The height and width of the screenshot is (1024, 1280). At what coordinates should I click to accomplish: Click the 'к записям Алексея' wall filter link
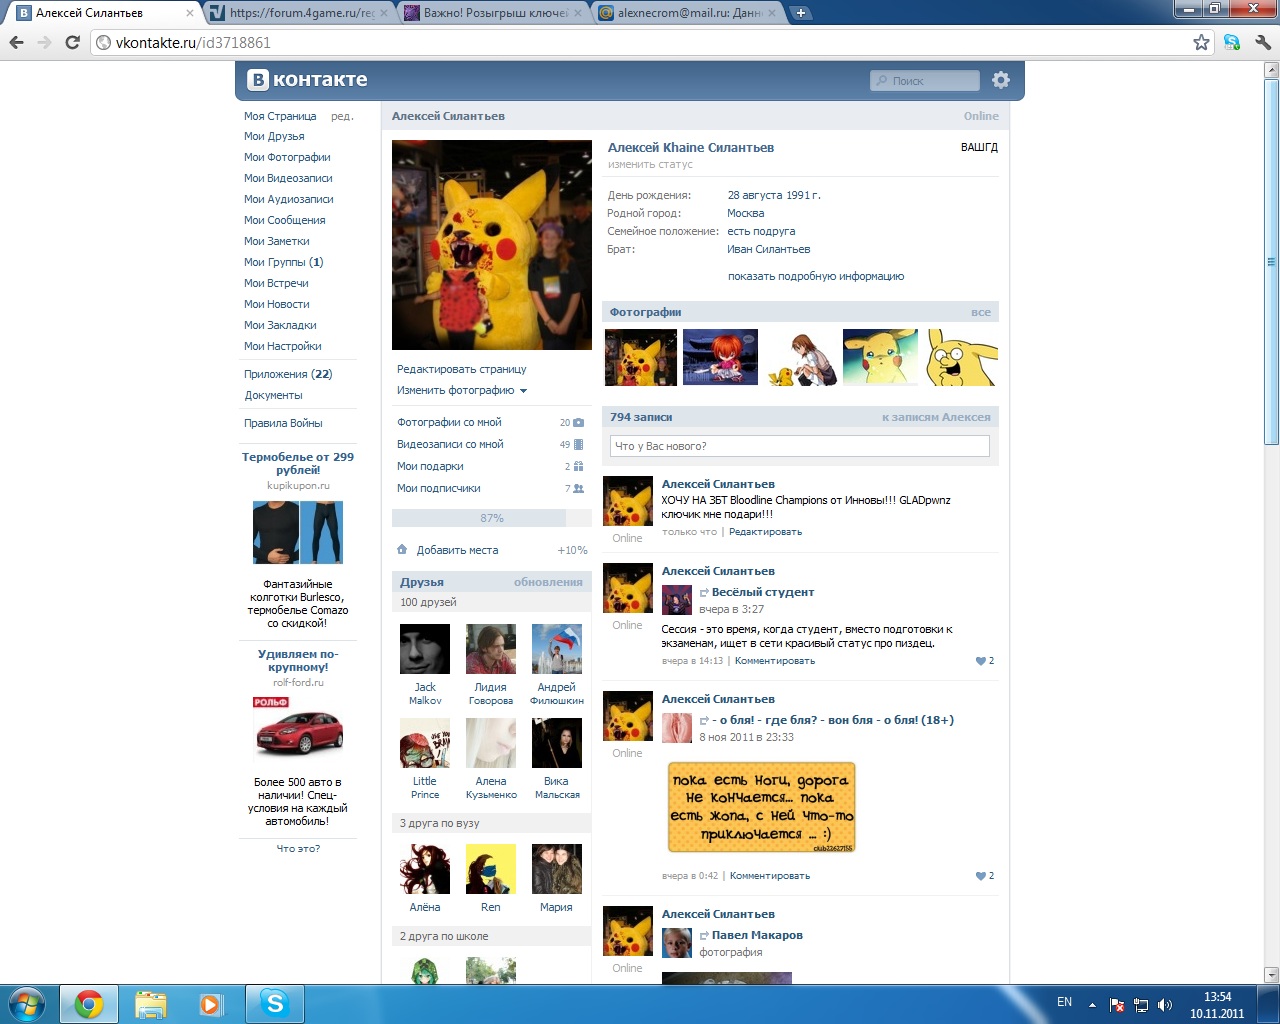(936, 417)
